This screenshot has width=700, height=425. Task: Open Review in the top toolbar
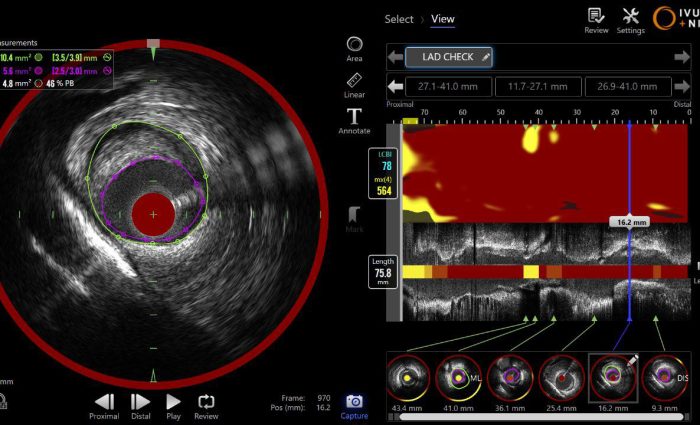point(596,19)
